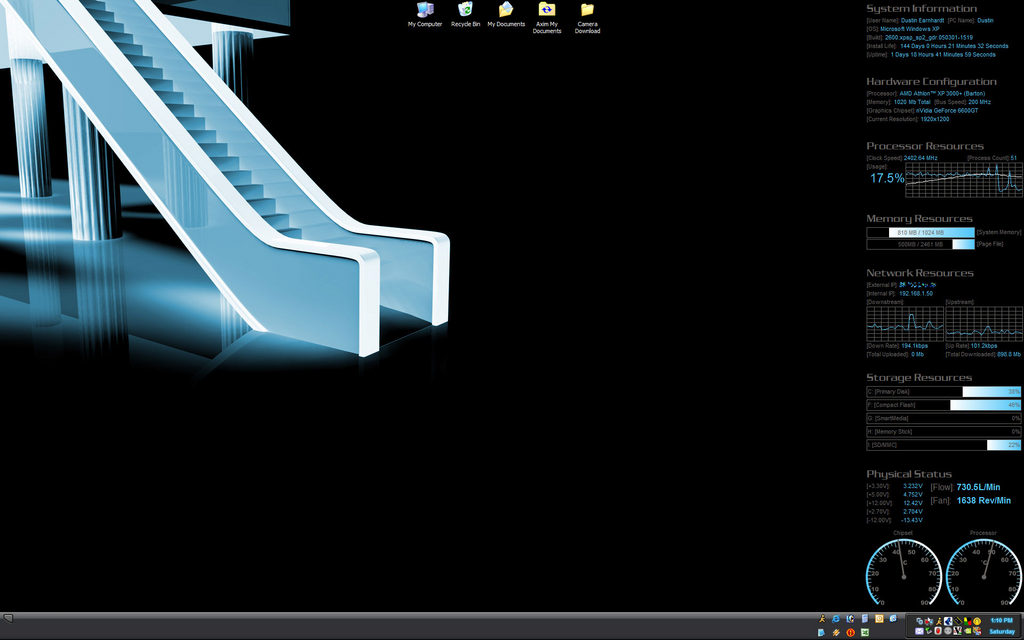The height and width of the screenshot is (640, 1024).
Task: Click total downloaded value 898.8 Mb
Action: tap(1009, 354)
